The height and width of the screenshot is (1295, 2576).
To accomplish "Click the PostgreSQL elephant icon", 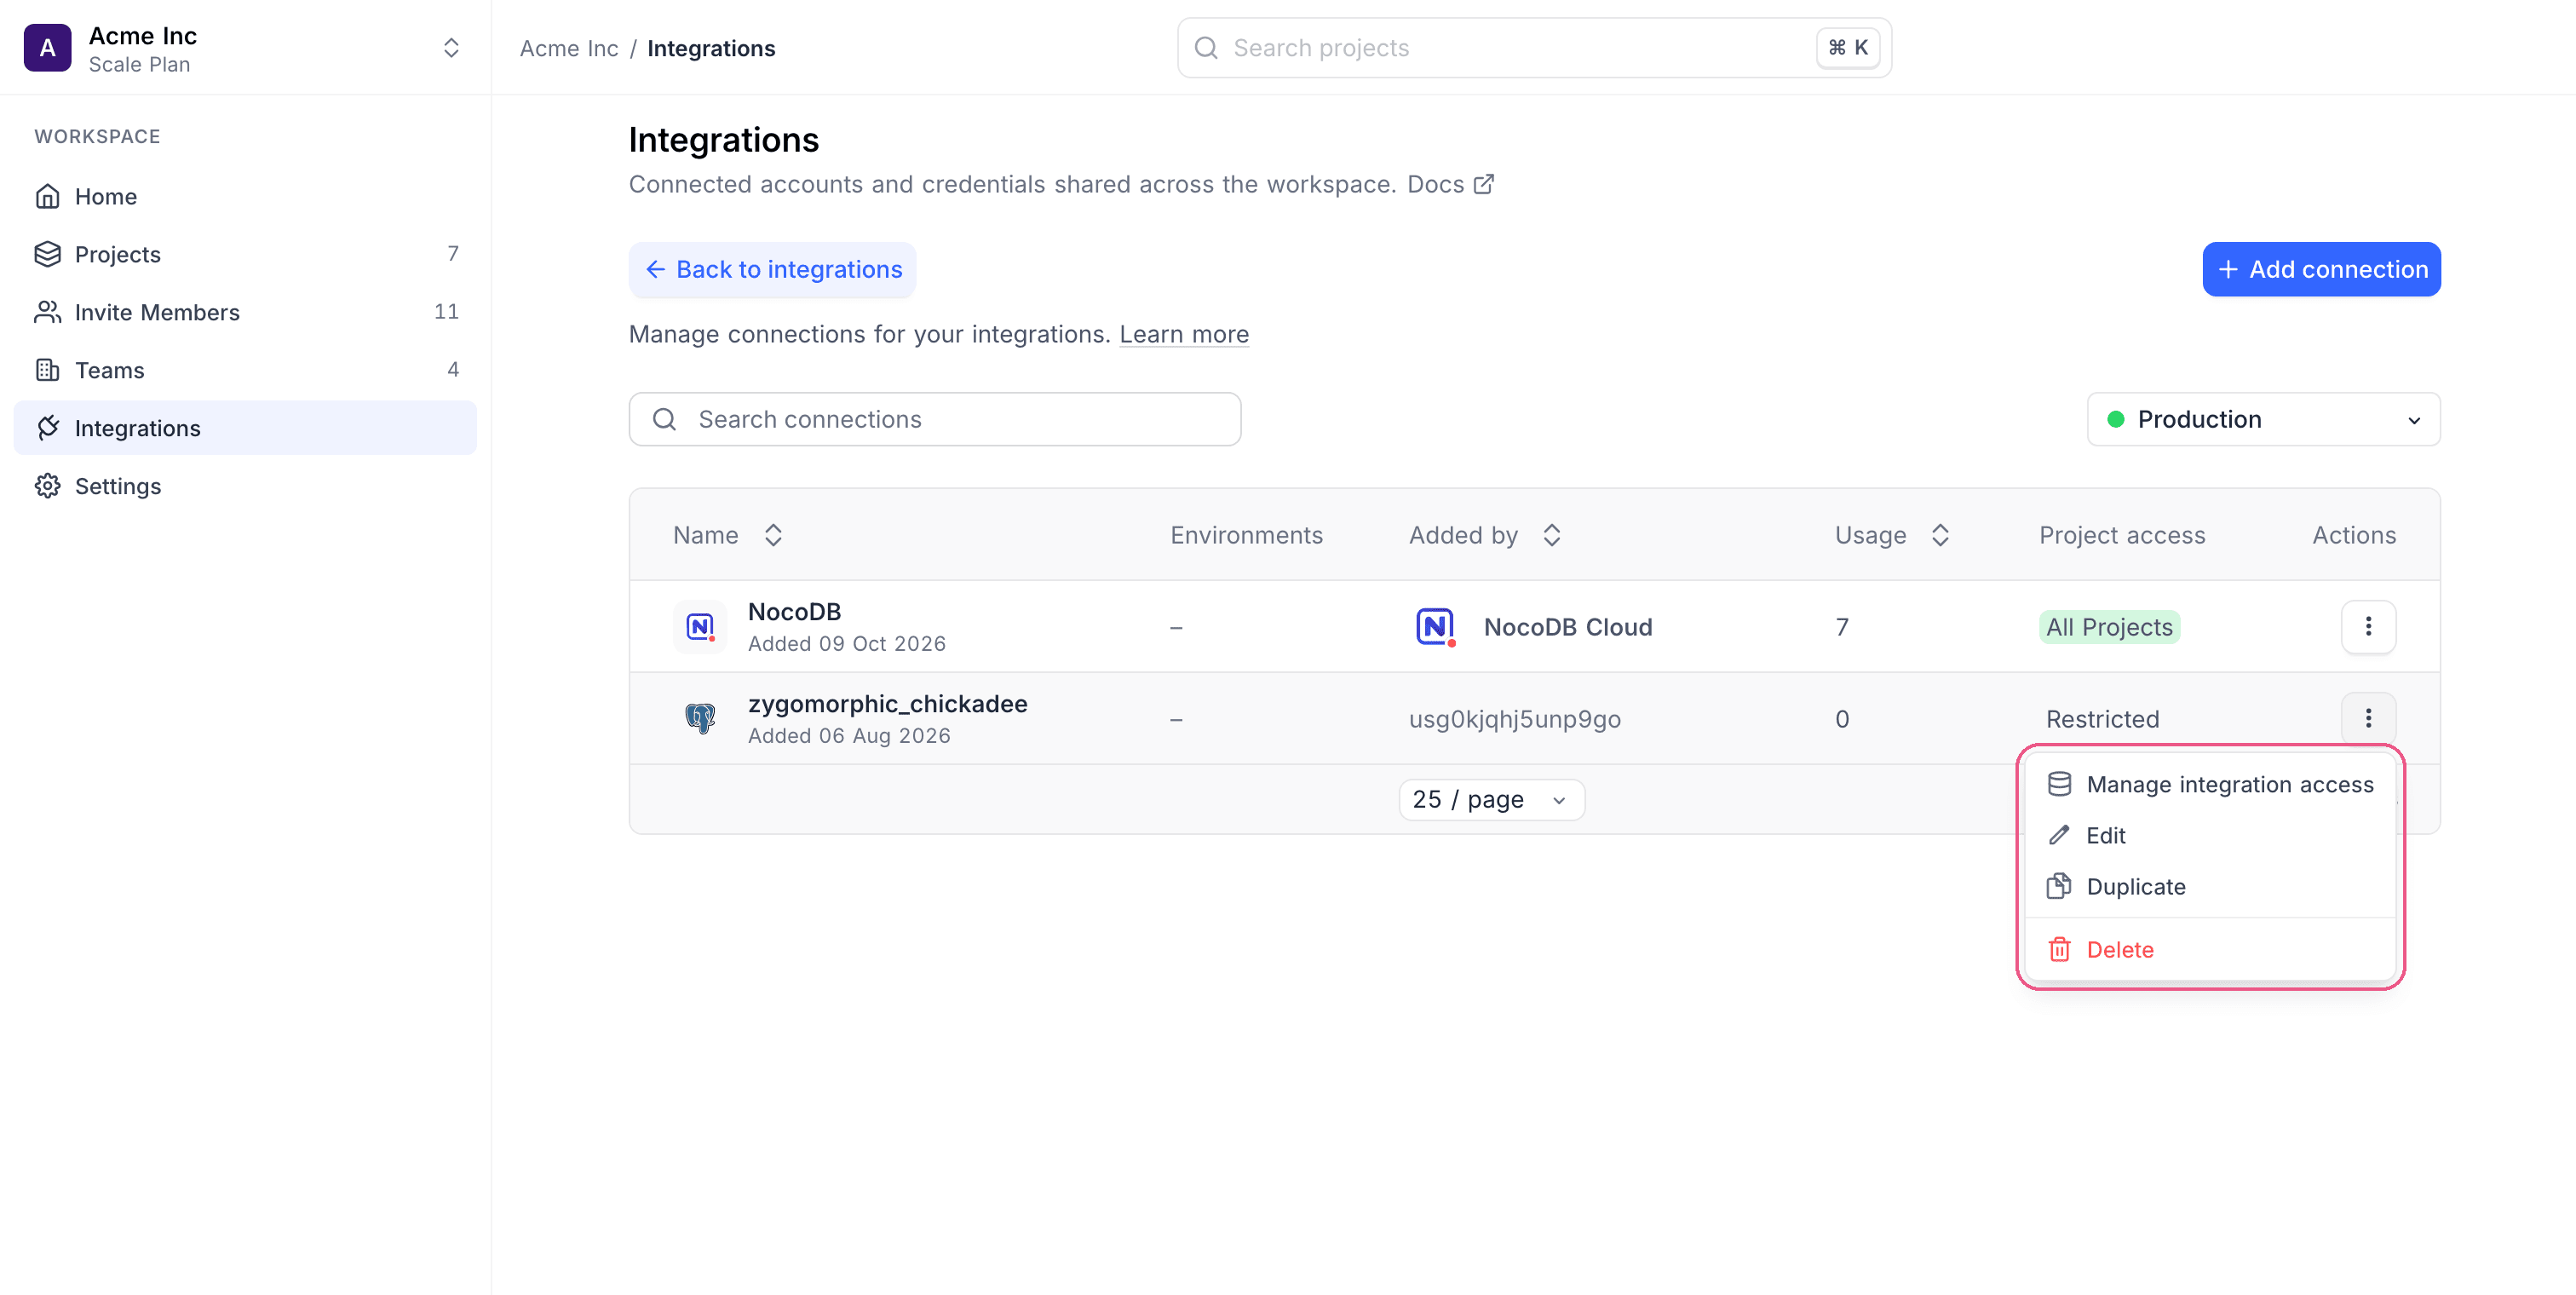I will coord(700,718).
